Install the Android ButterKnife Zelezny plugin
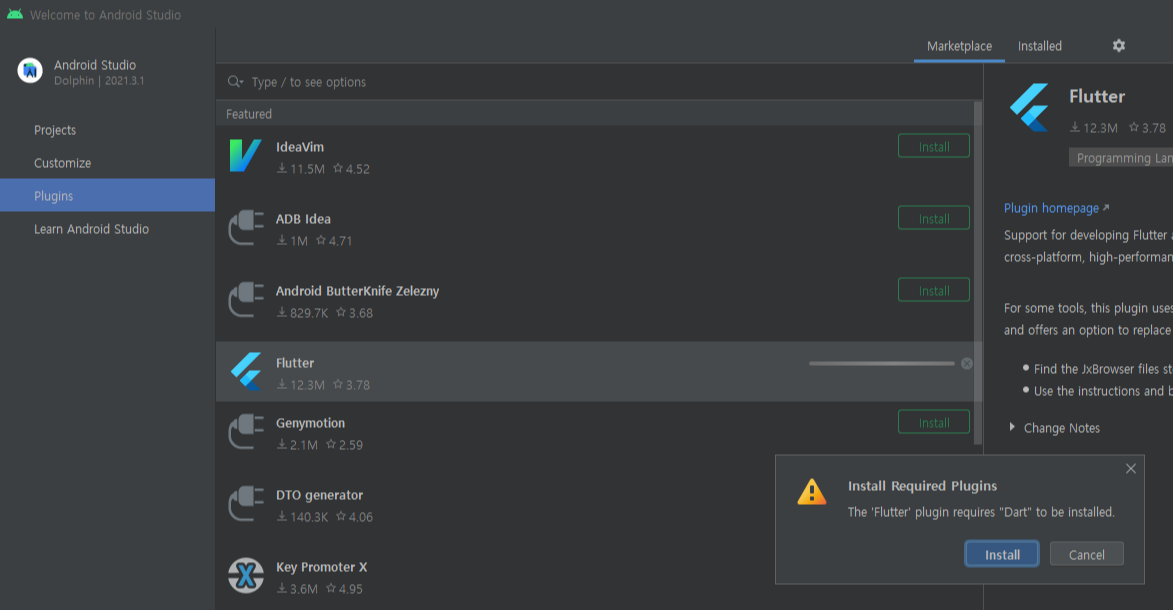Image resolution: width=1173 pixels, height=610 pixels. click(x=934, y=290)
